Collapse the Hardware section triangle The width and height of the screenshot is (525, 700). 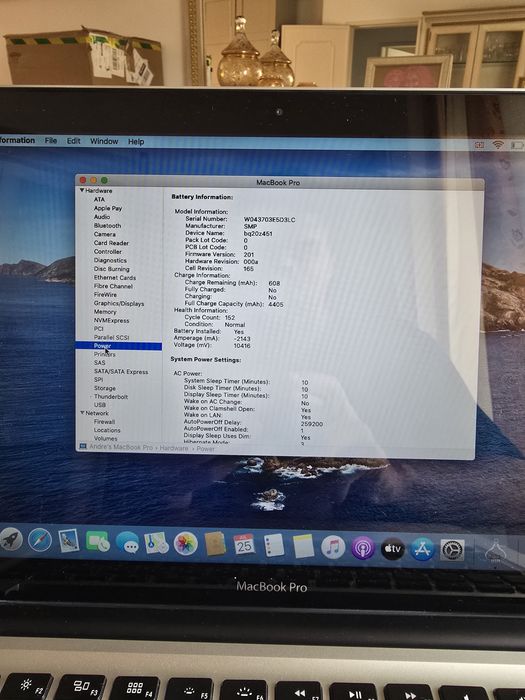(82, 190)
